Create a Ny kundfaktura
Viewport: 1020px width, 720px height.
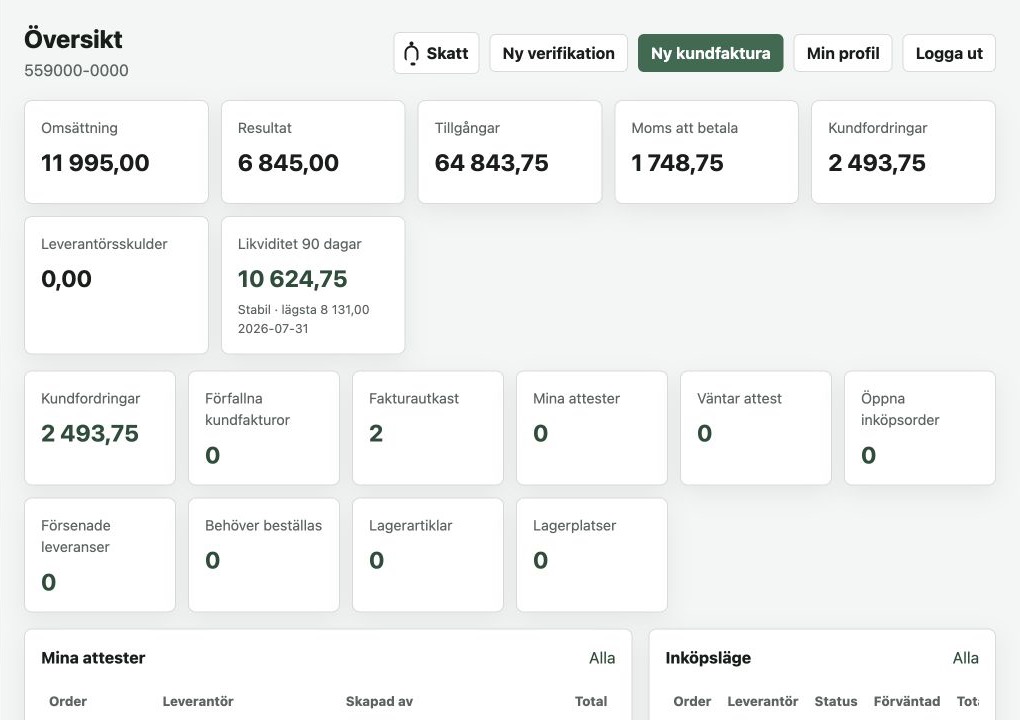click(x=710, y=53)
